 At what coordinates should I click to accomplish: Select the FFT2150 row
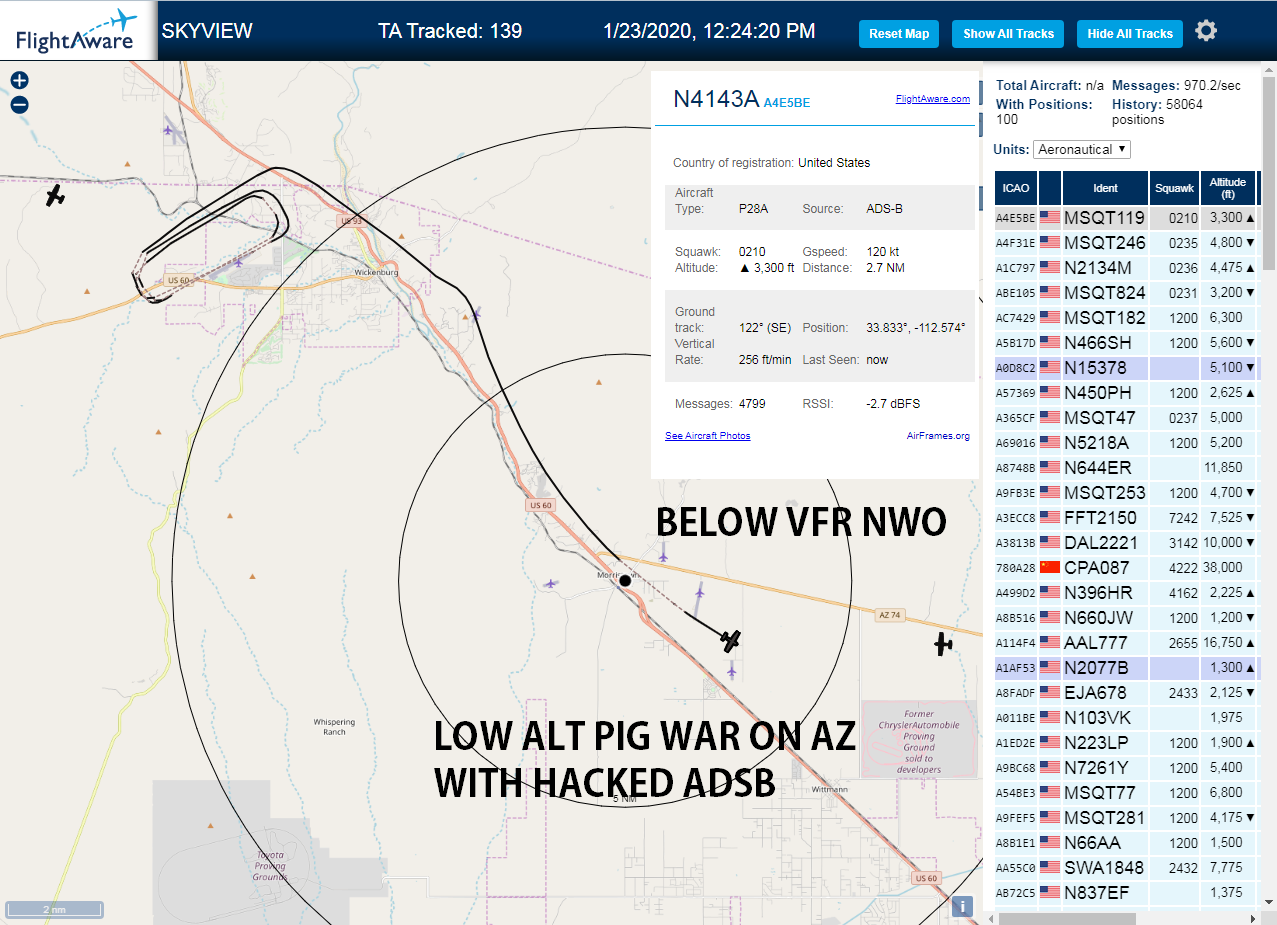pos(1126,517)
